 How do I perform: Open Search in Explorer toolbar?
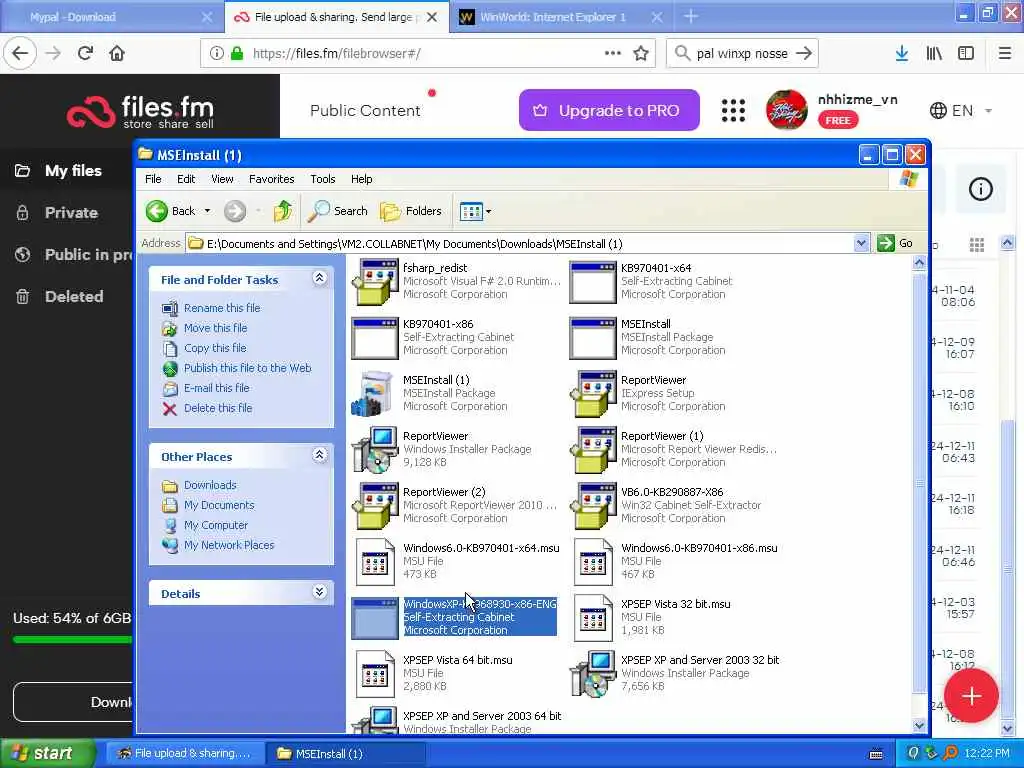[338, 211]
